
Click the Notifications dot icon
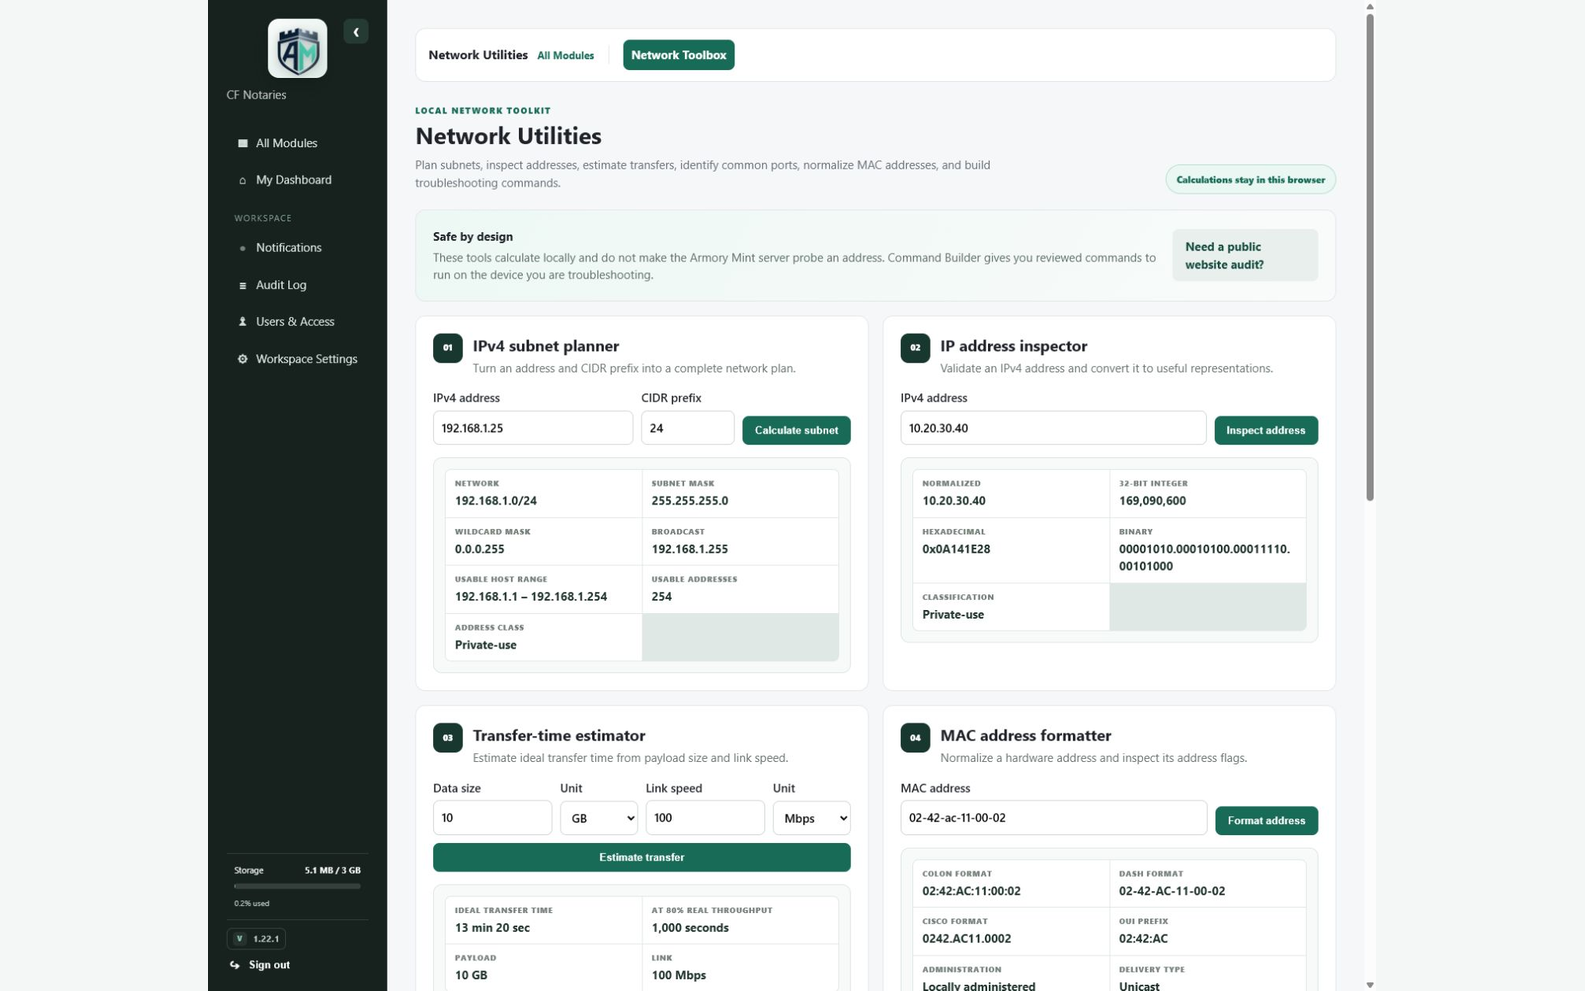(x=242, y=248)
